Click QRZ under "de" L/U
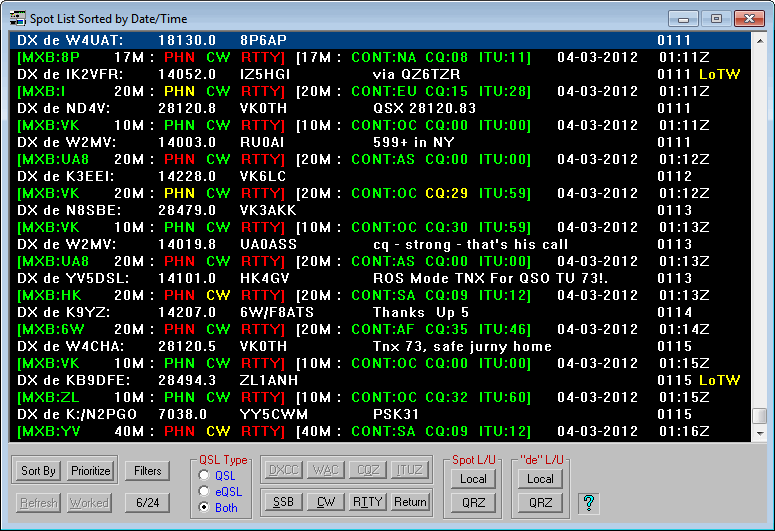Screen dimensions: 775x531 click(x=540, y=502)
